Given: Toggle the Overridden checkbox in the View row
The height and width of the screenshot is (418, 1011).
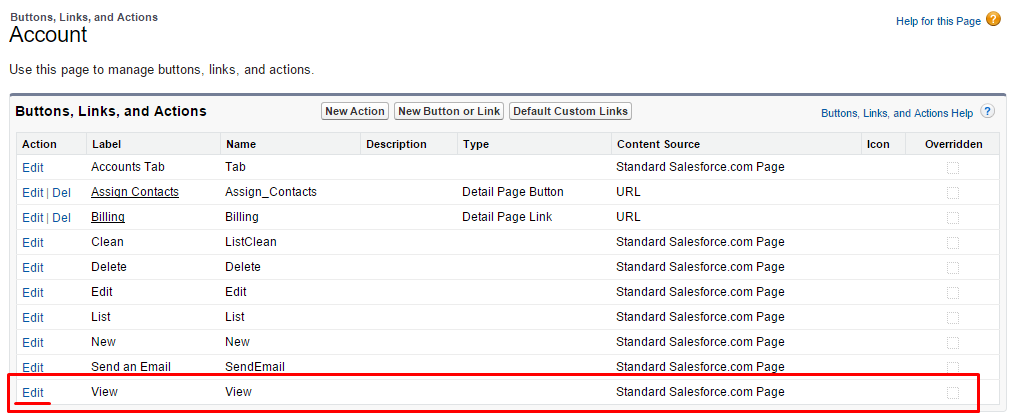Looking at the screenshot, I should (x=953, y=392).
